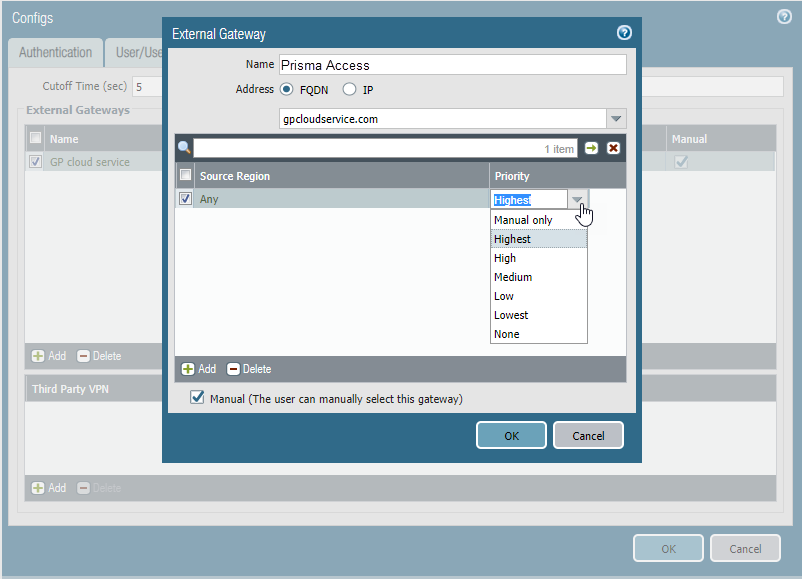Collapse the Priority dropdown arrow
Image resolution: width=802 pixels, height=579 pixels.
(x=577, y=199)
